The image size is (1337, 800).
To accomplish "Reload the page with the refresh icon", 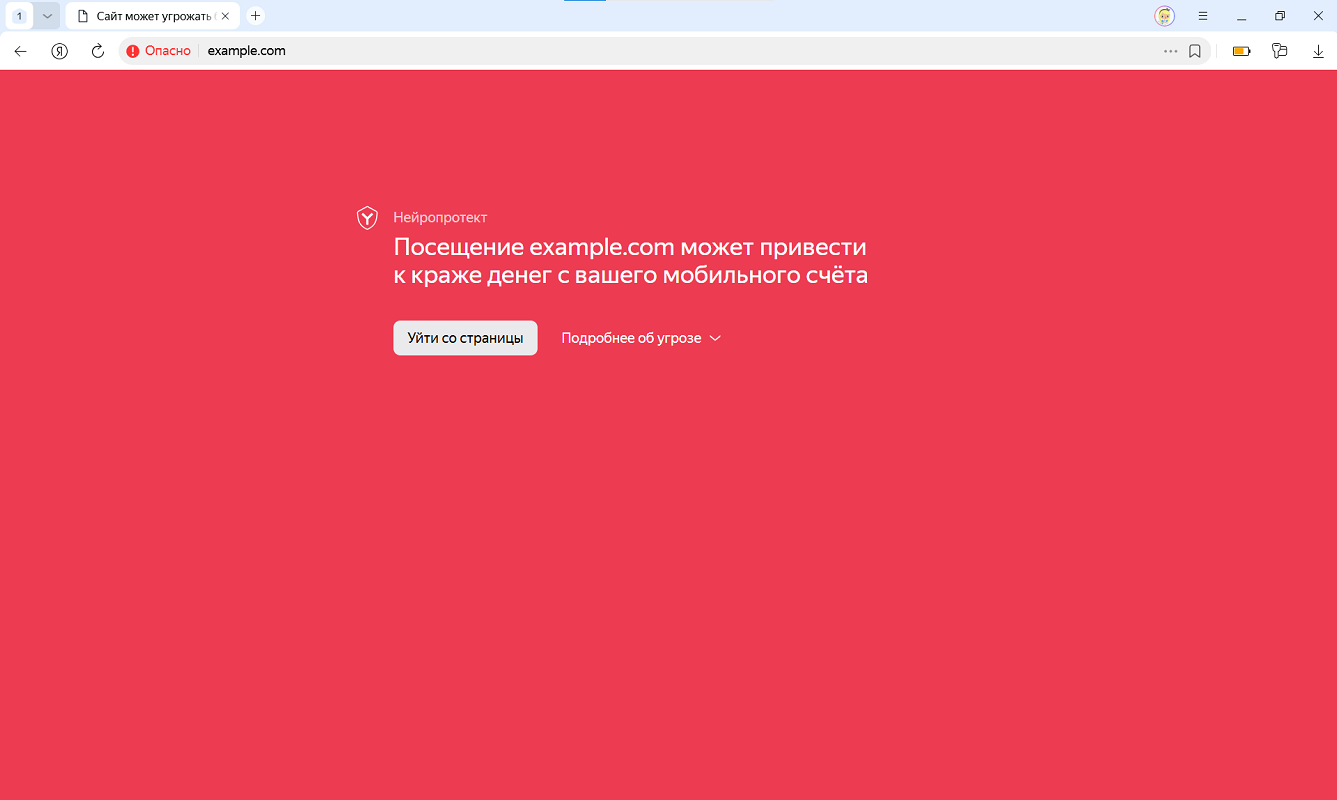I will (98, 51).
